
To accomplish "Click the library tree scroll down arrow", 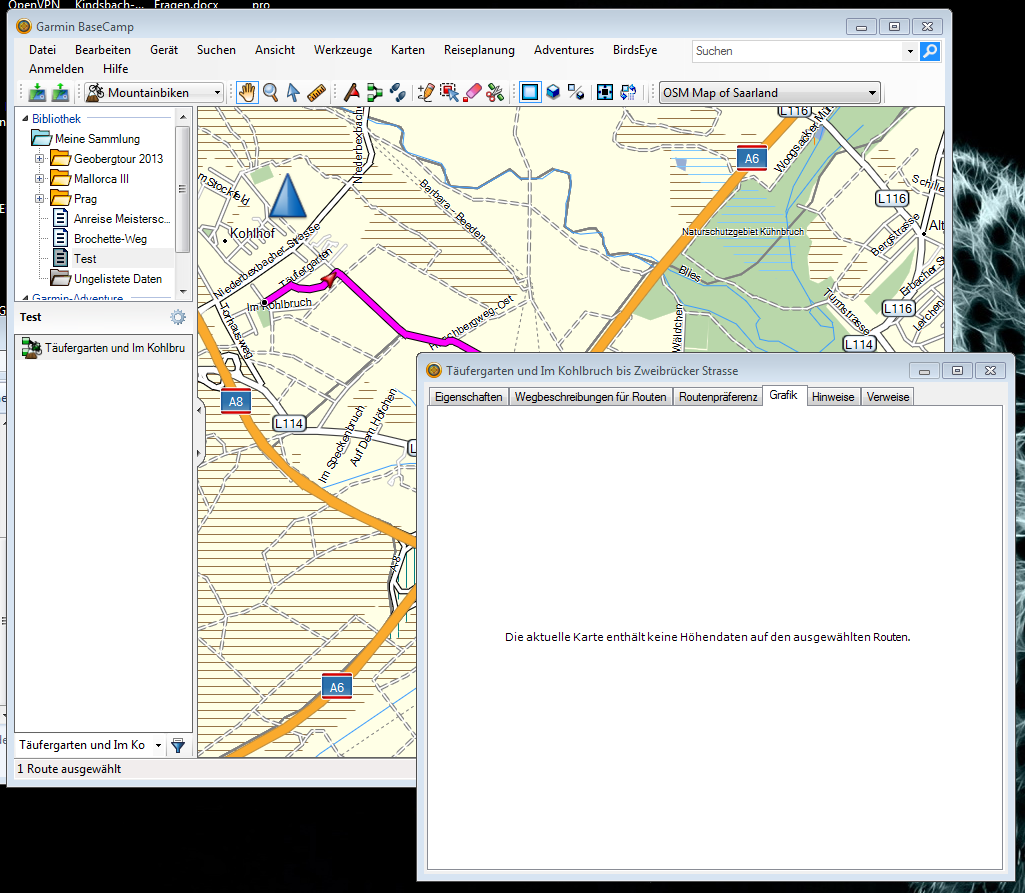I will (183, 292).
